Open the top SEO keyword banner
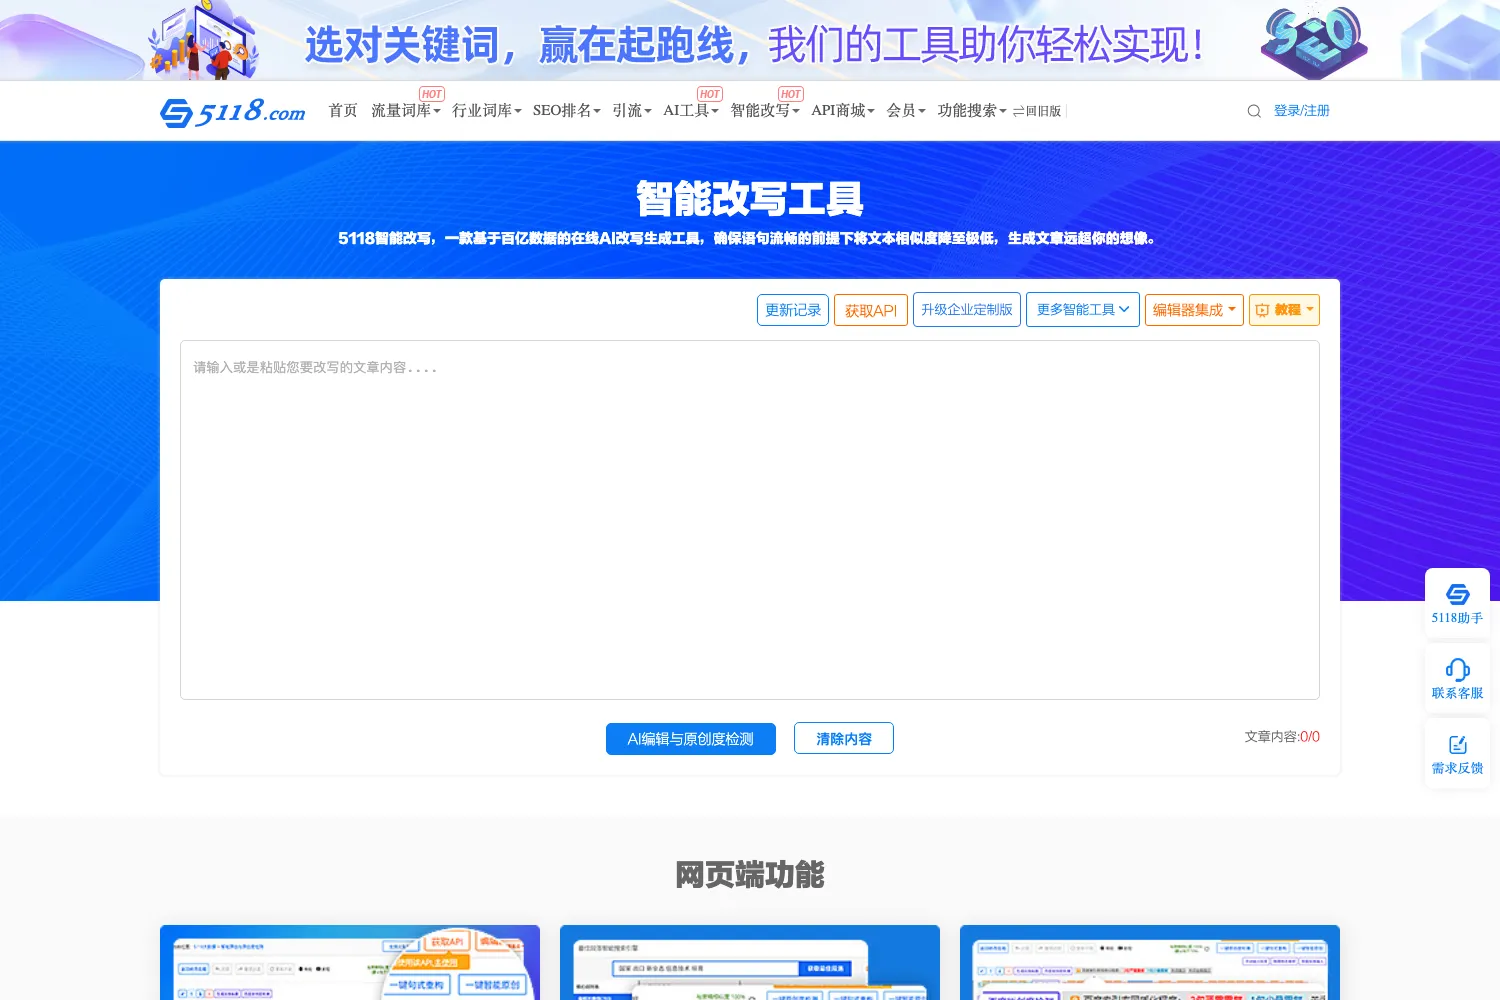This screenshot has width=1500, height=1000. click(x=750, y=40)
